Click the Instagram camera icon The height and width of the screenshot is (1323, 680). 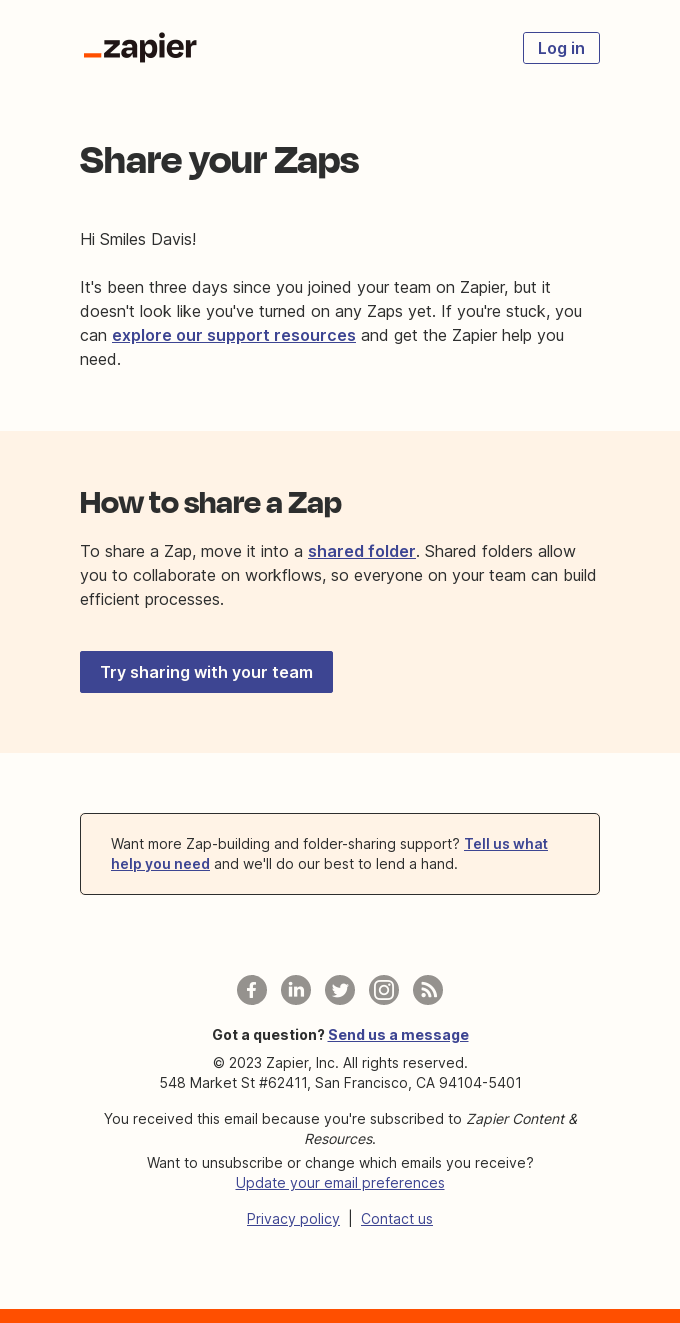pyautogui.click(x=383, y=990)
